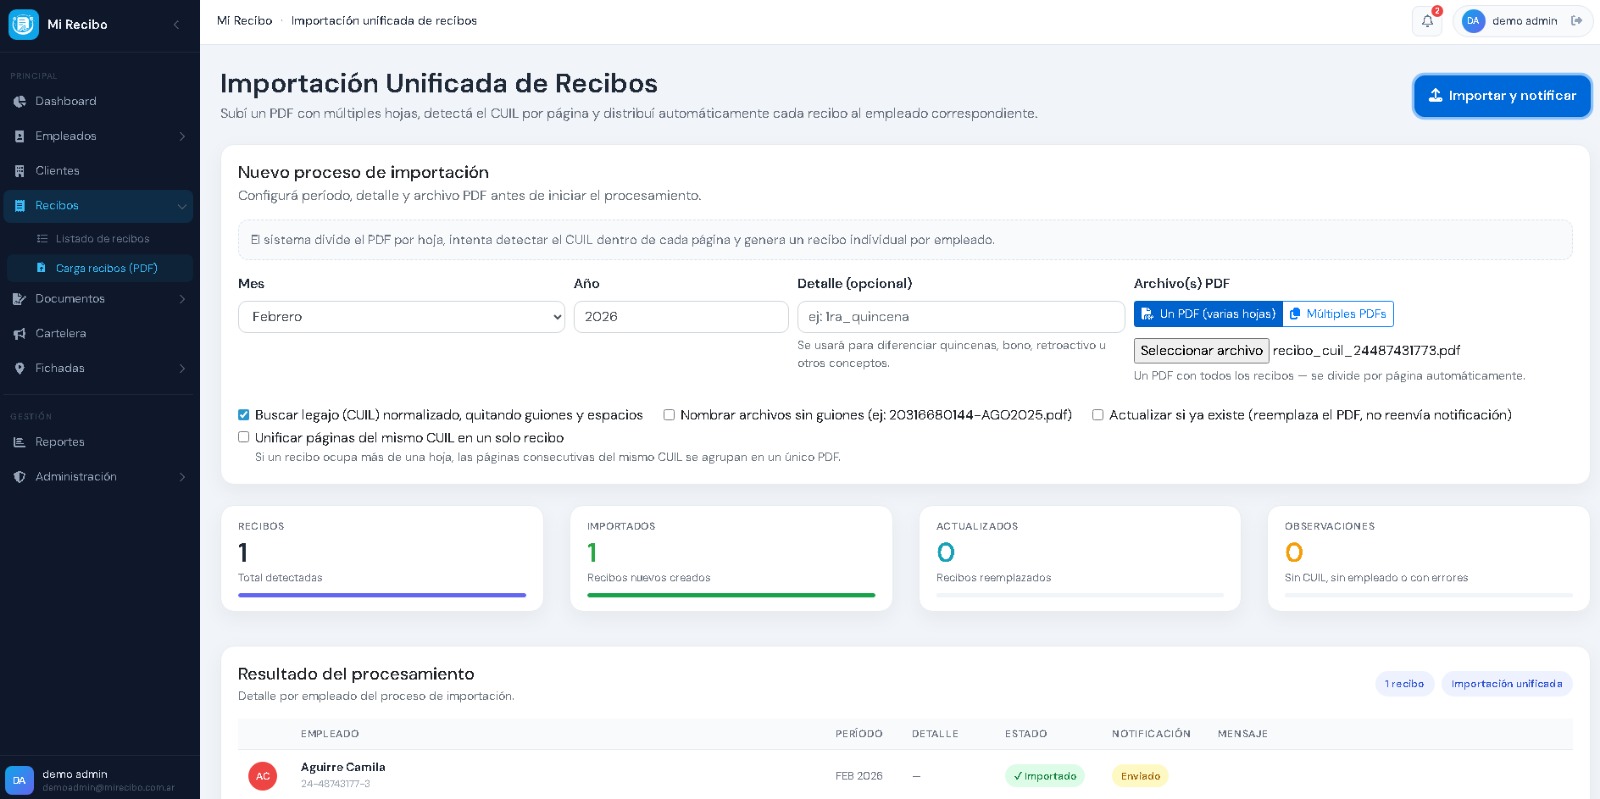
Task: Click the Importados progress bar
Action: pos(731,595)
